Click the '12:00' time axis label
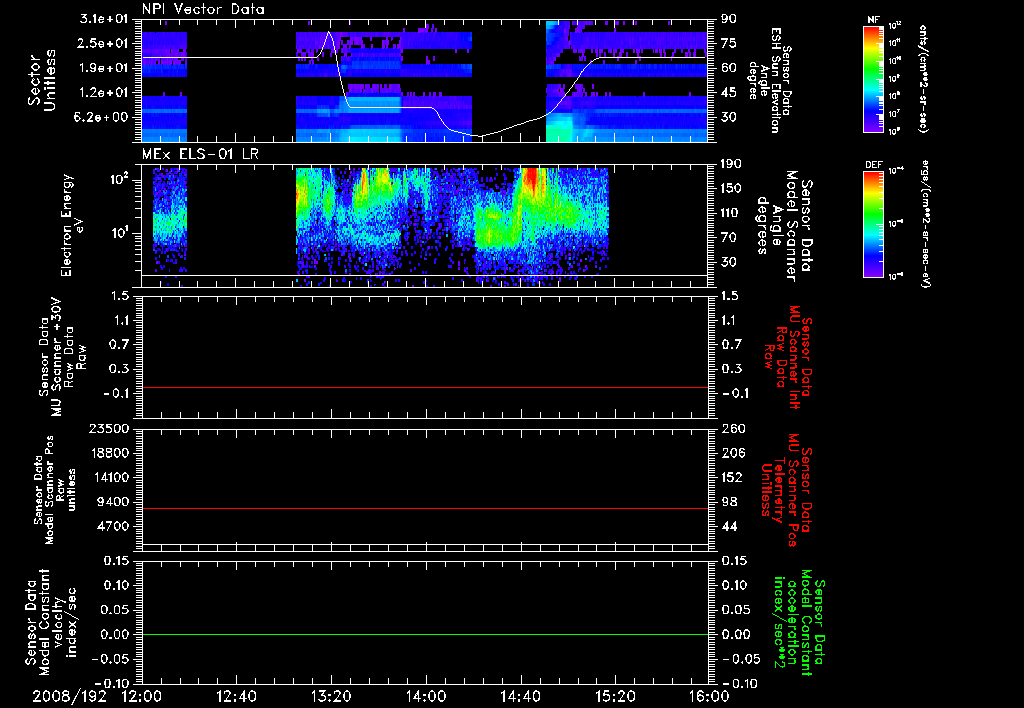1024x708 pixels. [x=142, y=696]
